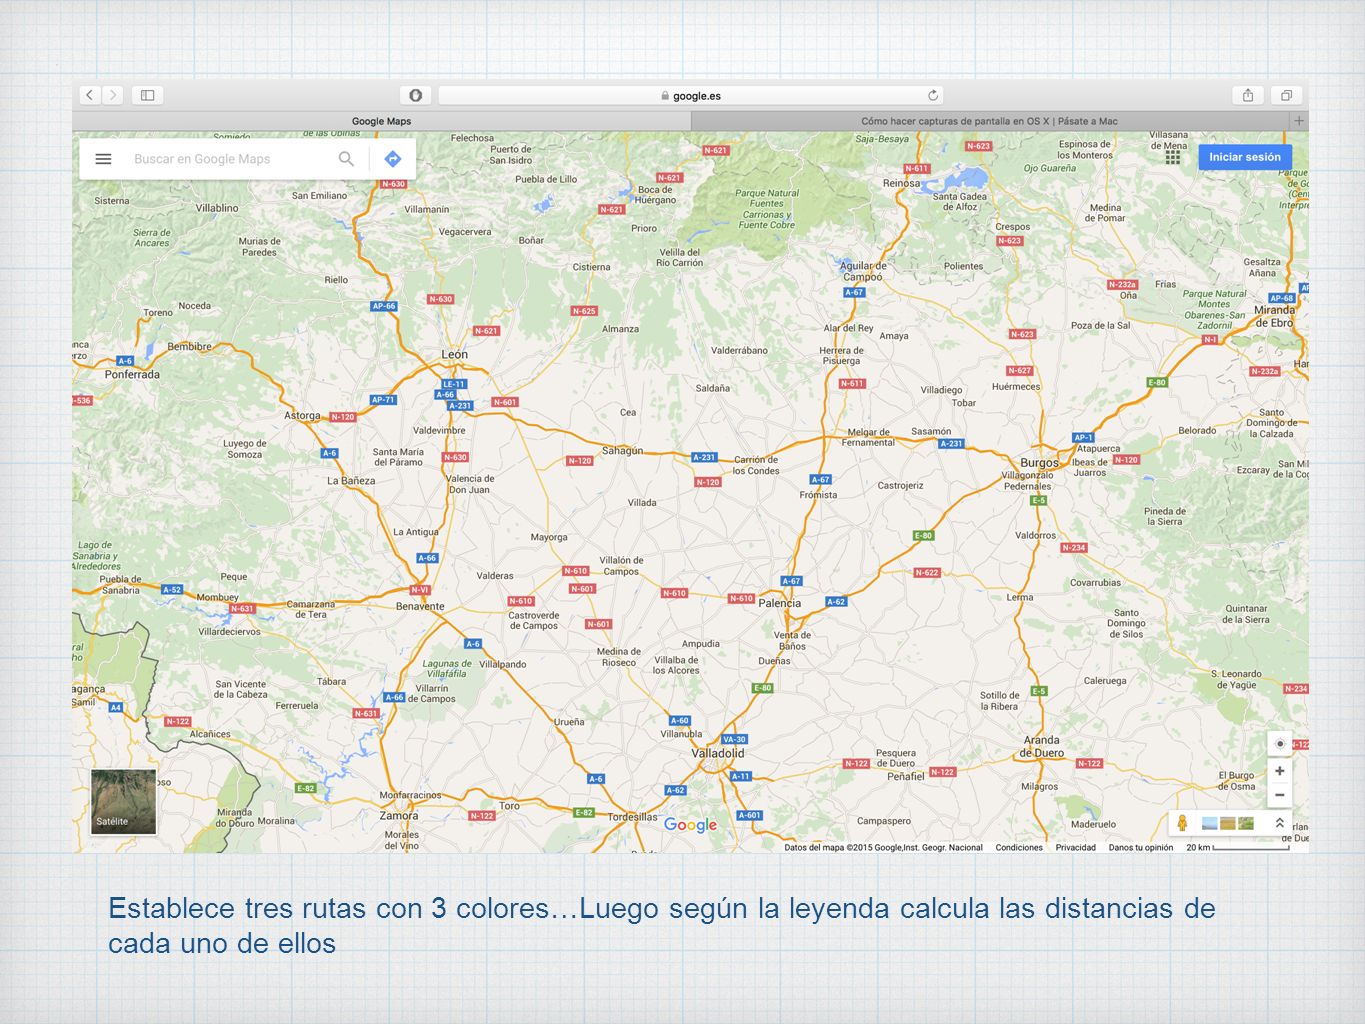Click the Benavente town label
The height and width of the screenshot is (1024, 1365).
(x=420, y=606)
